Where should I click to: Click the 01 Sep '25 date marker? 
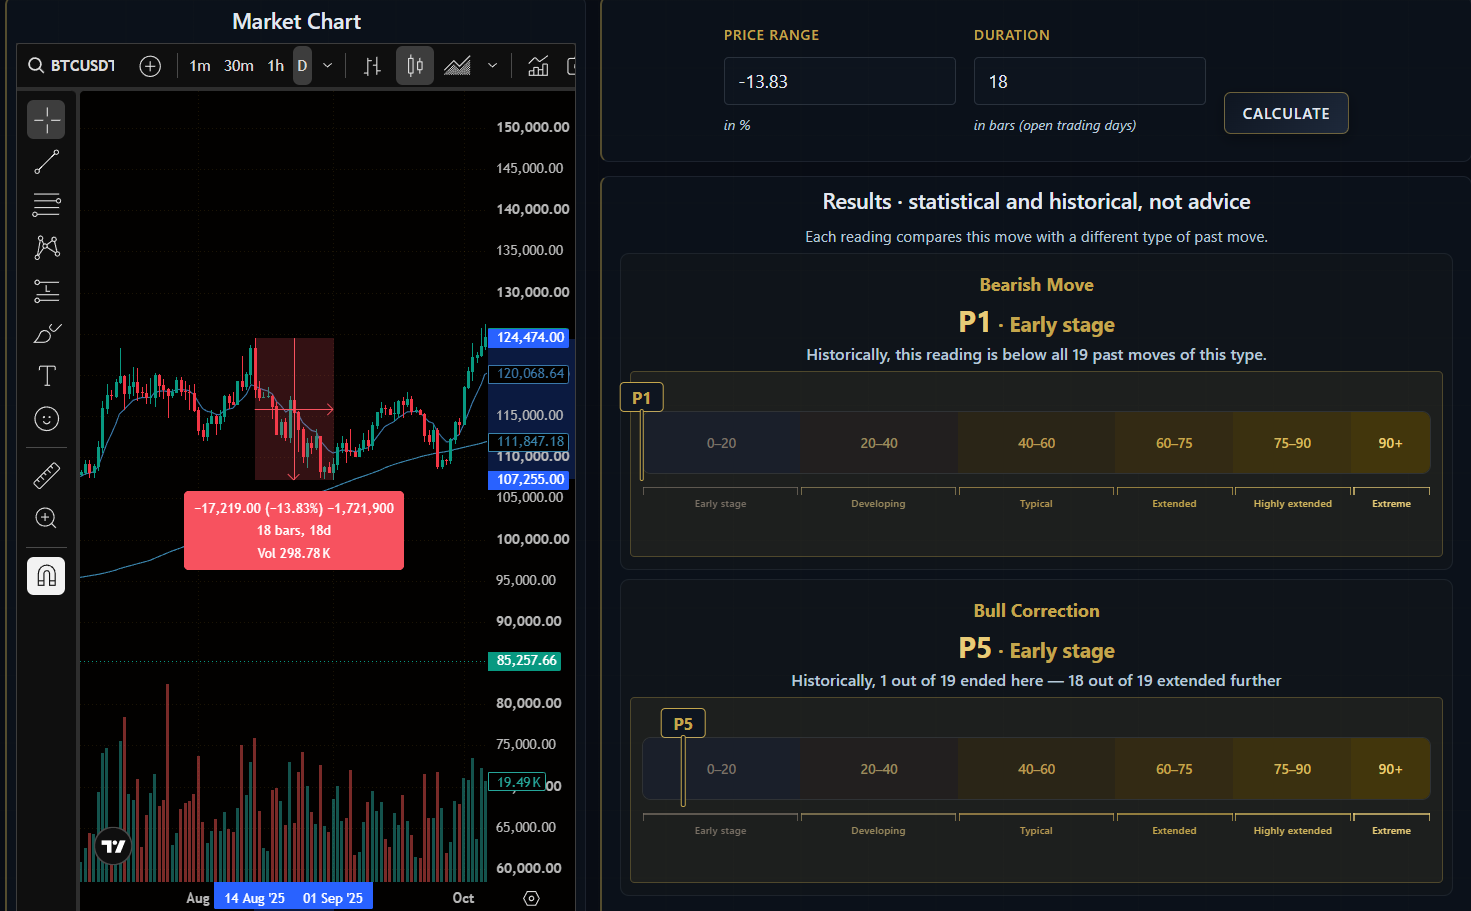pyautogui.click(x=333, y=898)
